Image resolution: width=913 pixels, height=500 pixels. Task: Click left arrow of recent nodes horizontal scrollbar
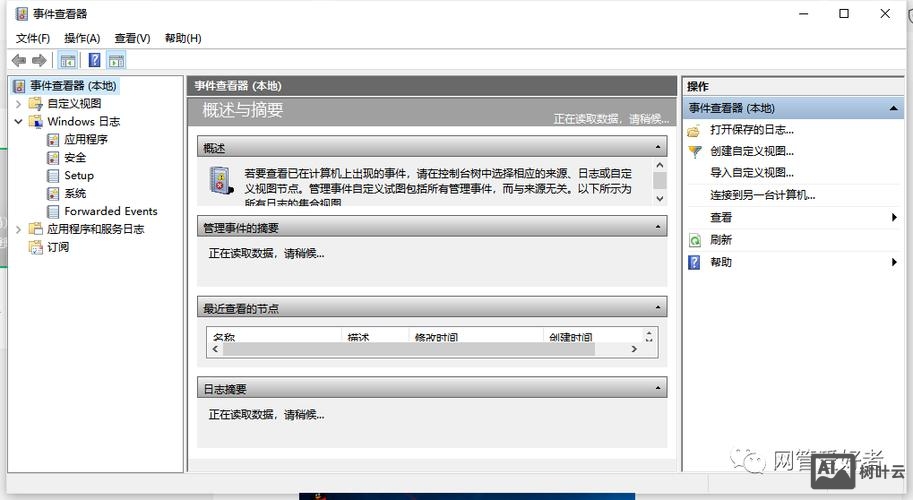(x=215, y=349)
